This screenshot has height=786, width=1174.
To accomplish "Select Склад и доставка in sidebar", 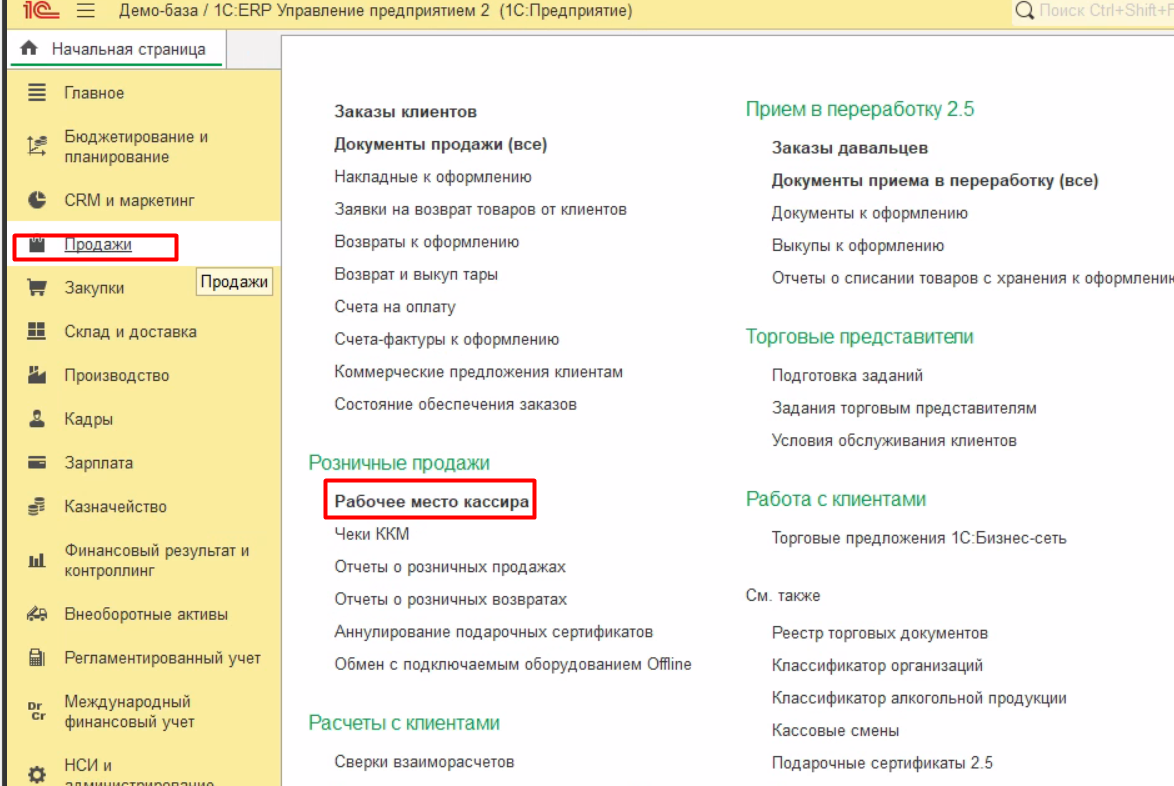I will coord(130,332).
